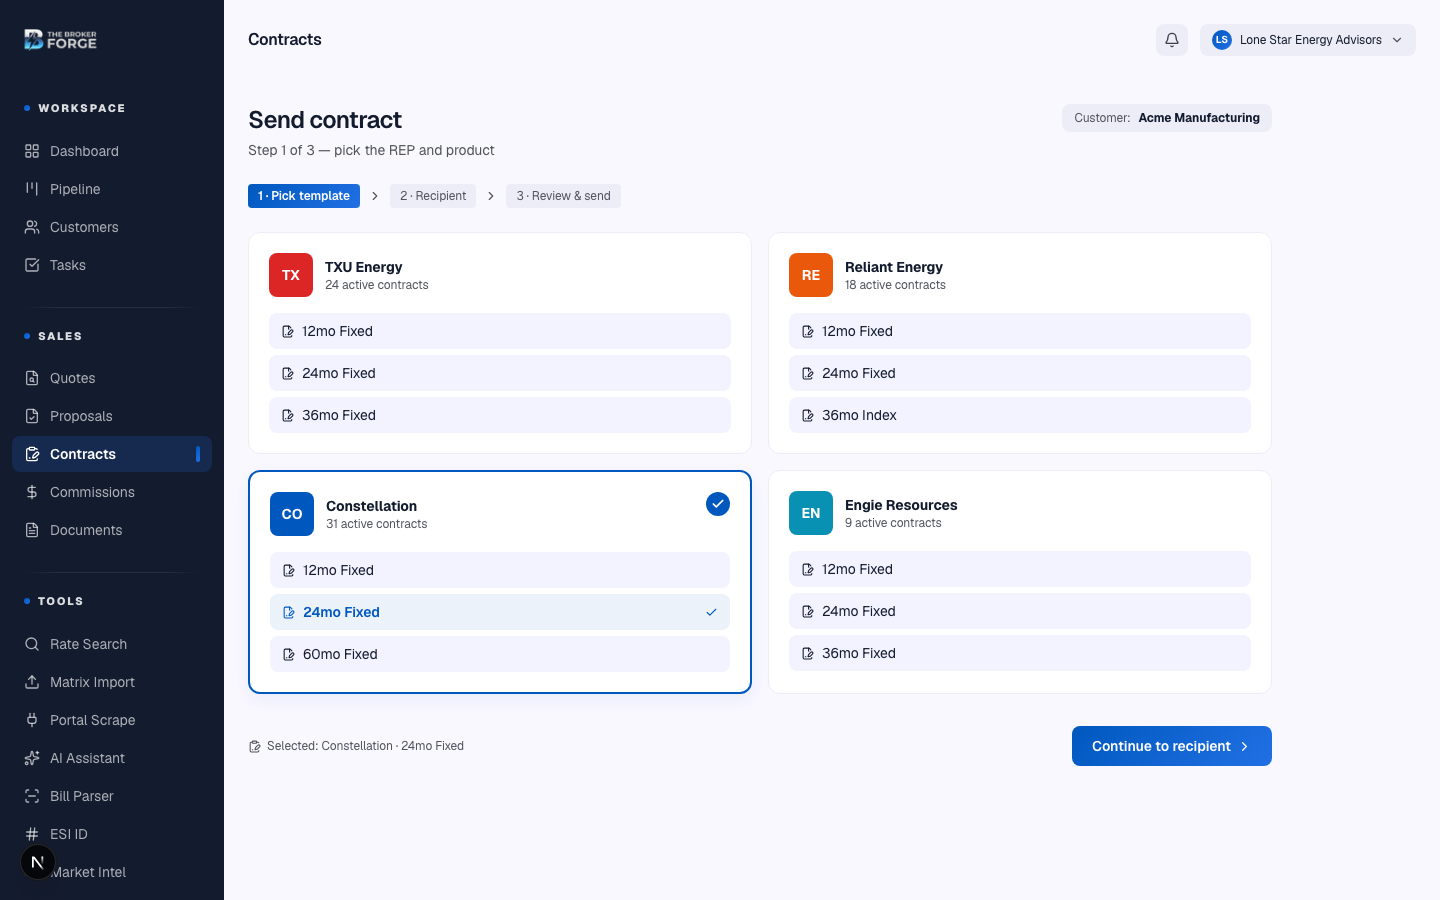Select TXU Energy 36mo Fixed template

tap(500, 415)
